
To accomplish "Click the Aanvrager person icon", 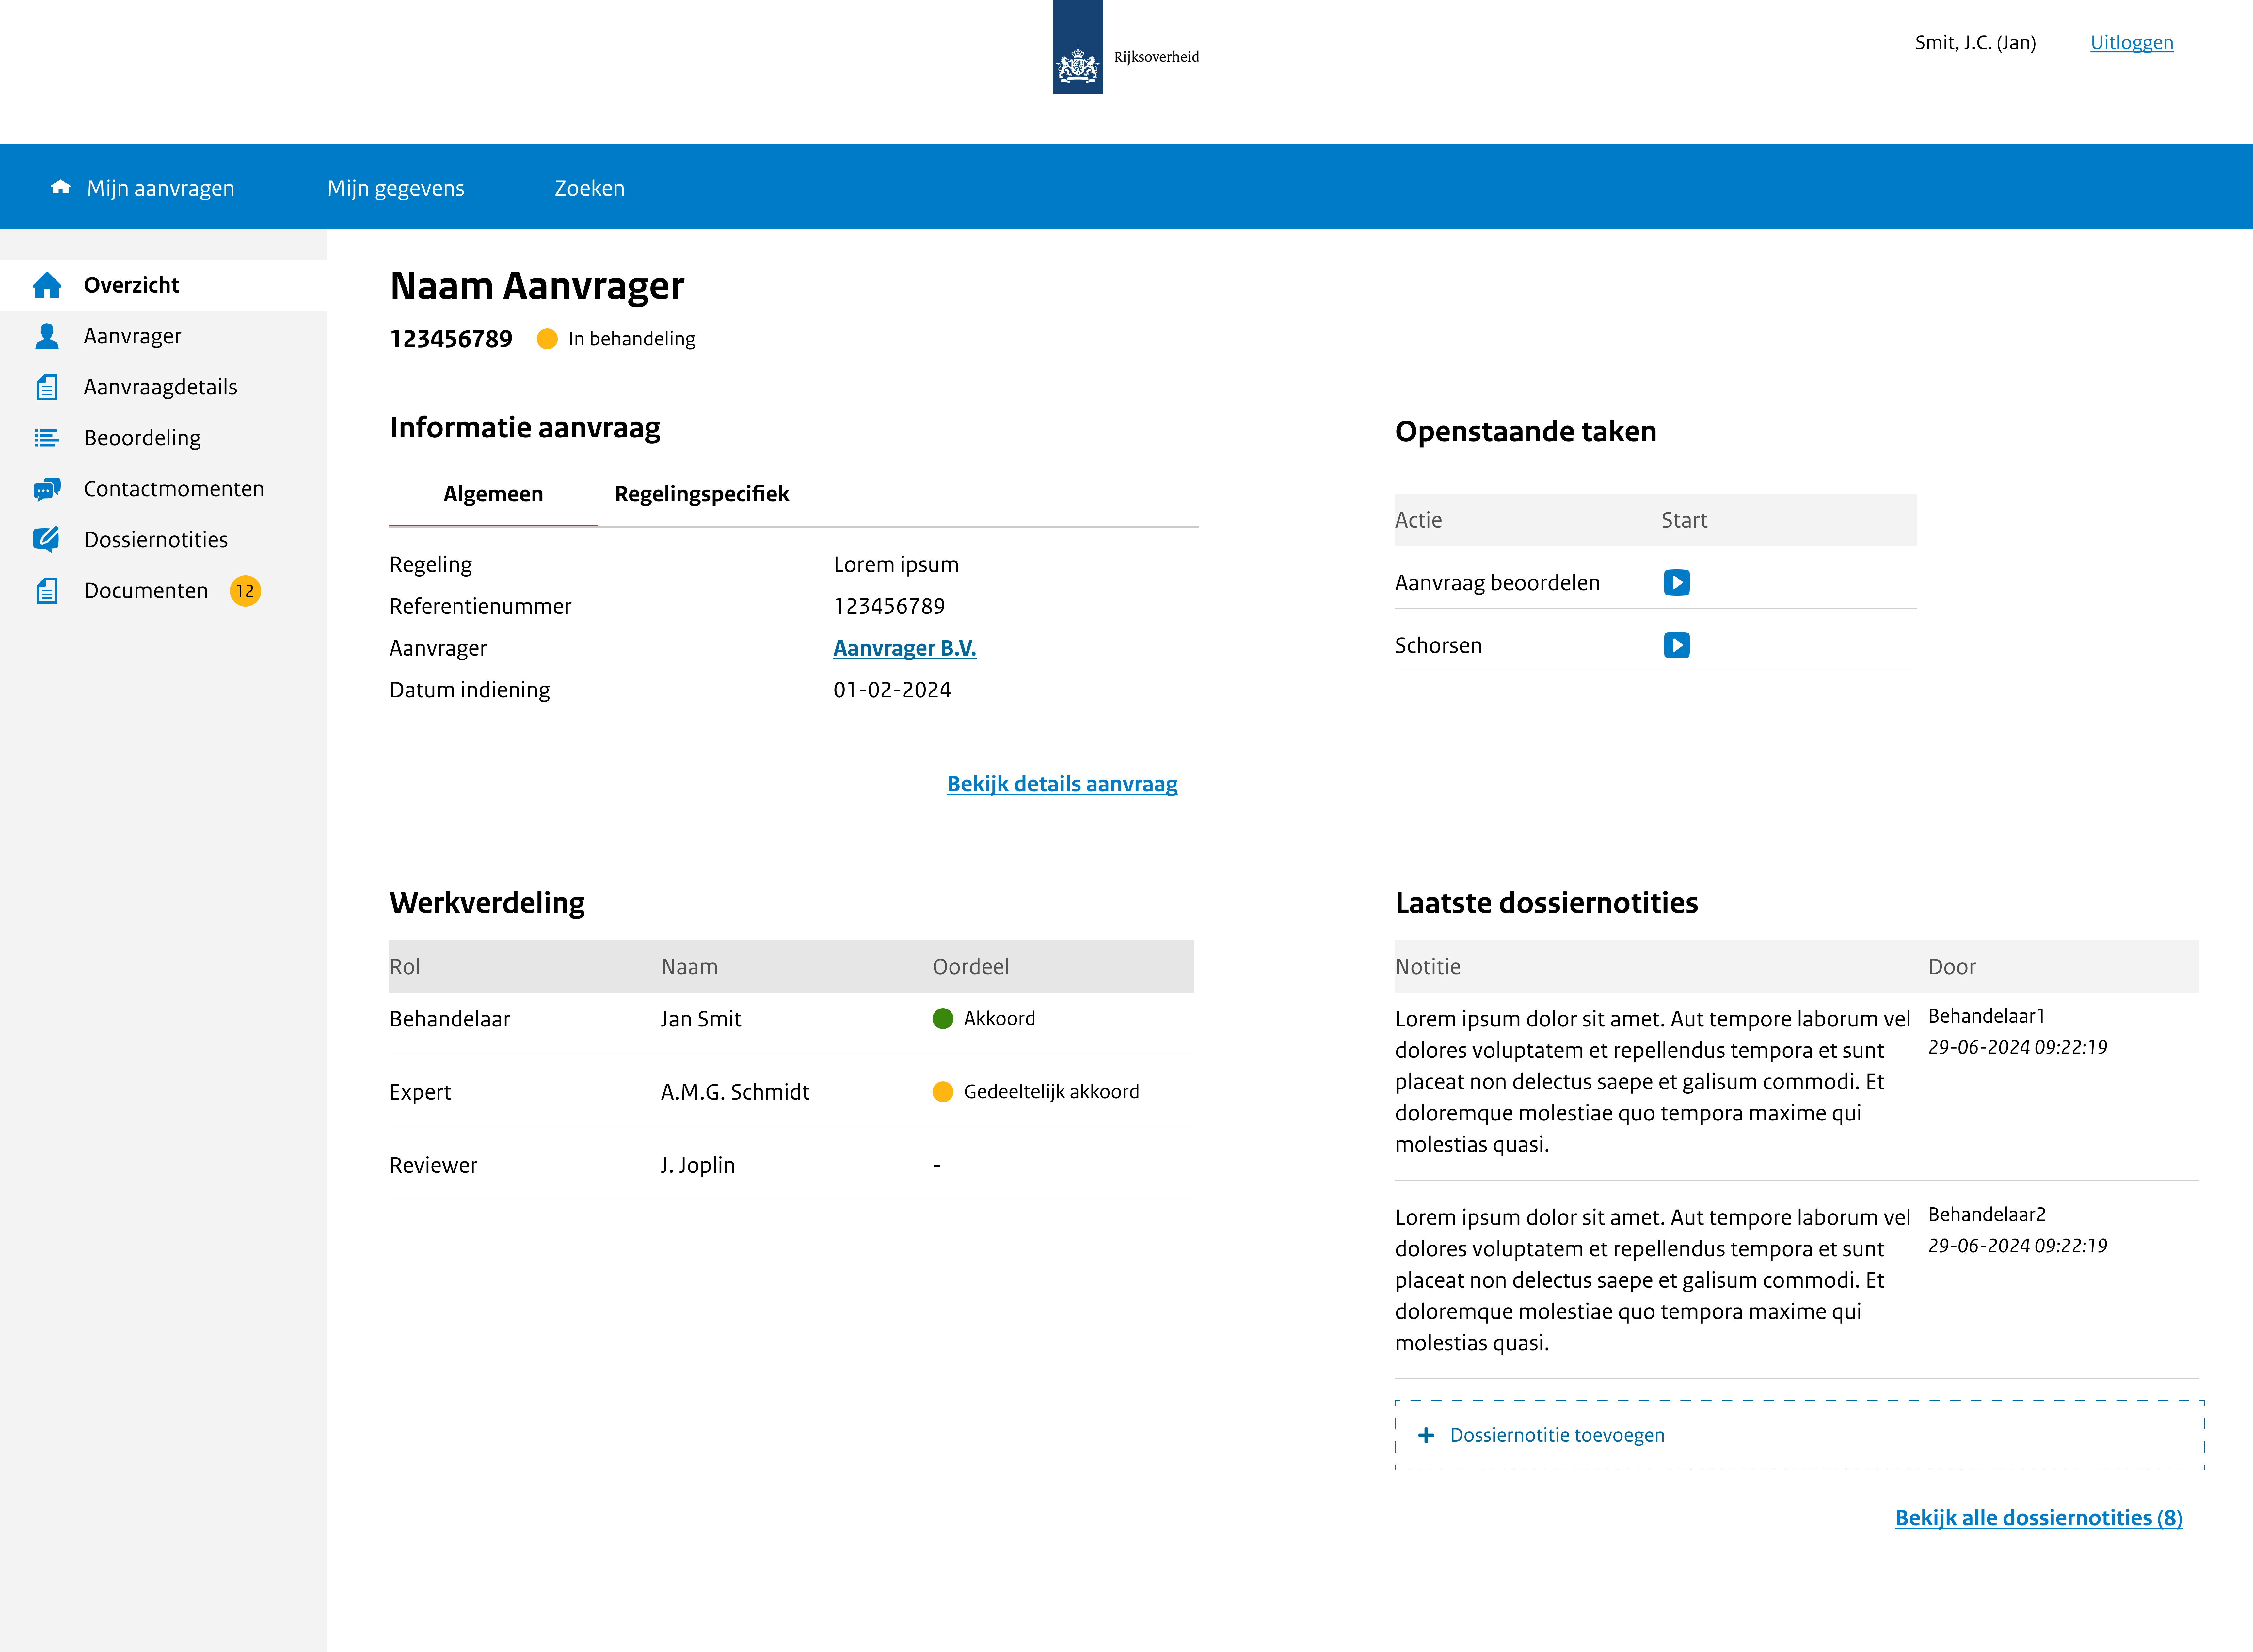I will coord(47,336).
